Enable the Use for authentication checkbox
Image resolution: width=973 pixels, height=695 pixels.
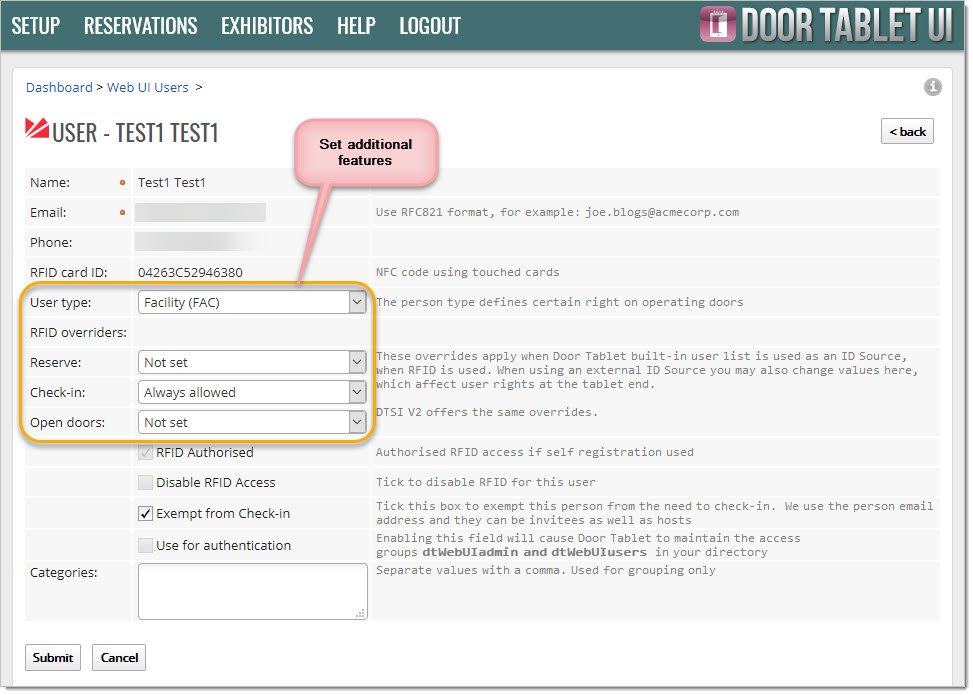[146, 546]
